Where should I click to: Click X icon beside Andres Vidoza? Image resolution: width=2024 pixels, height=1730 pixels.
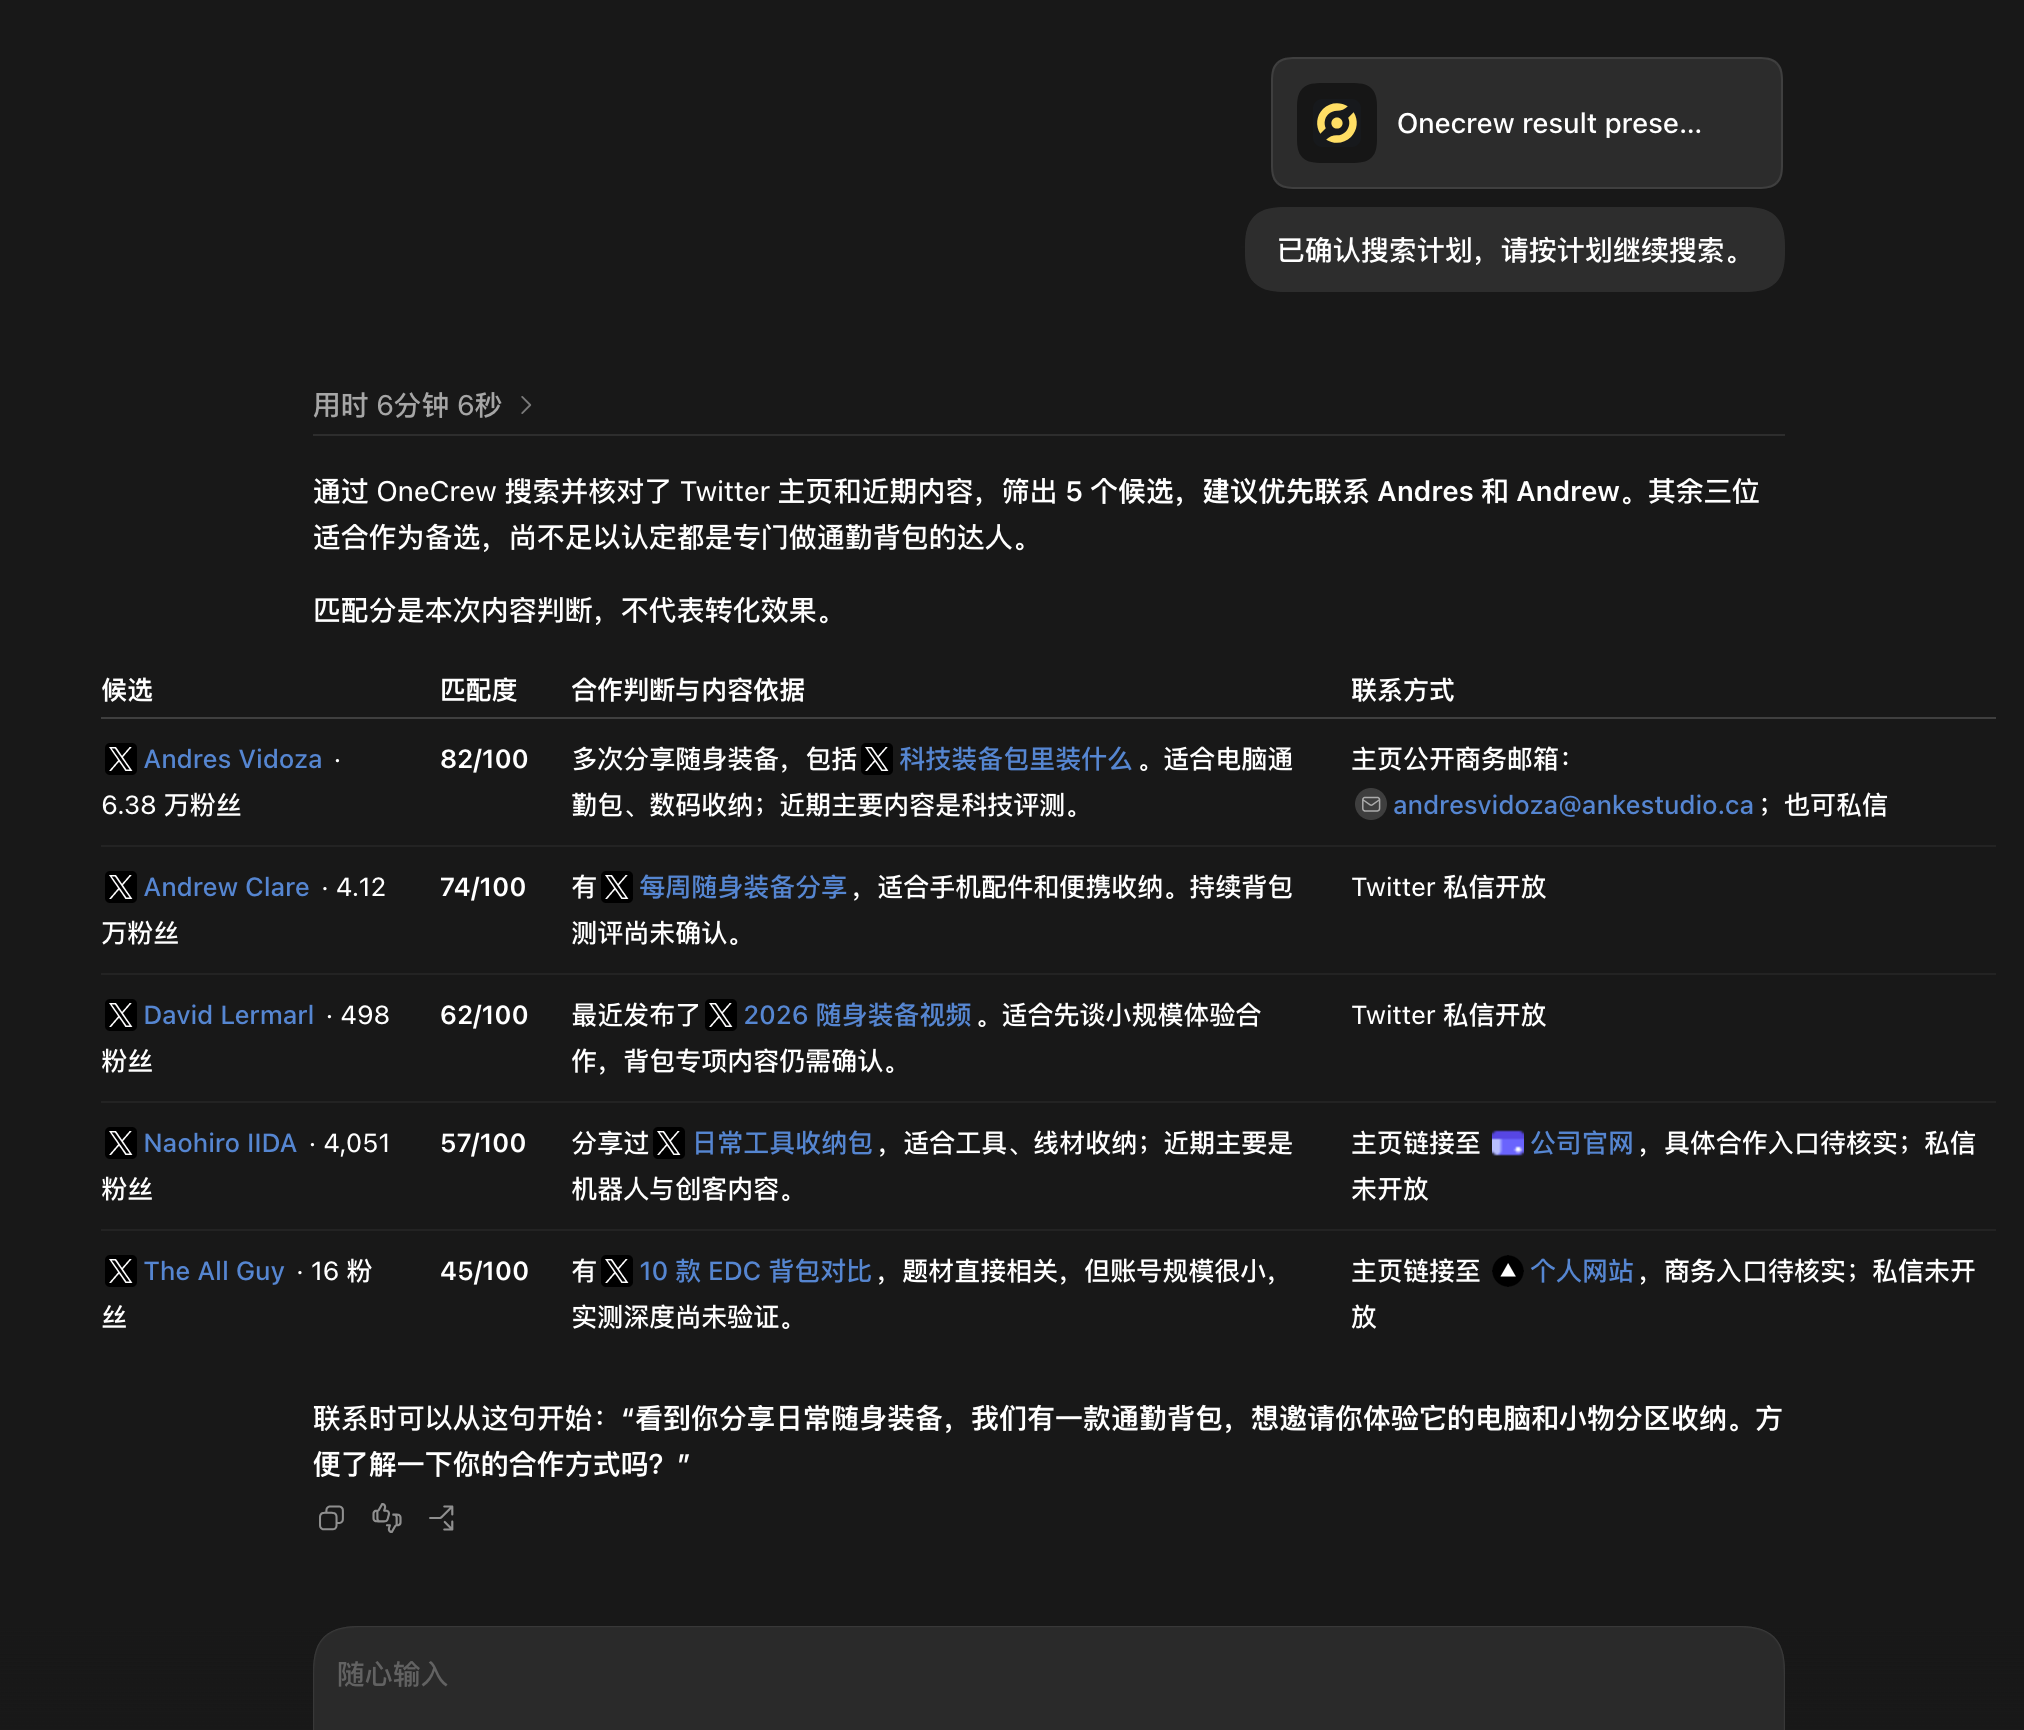pos(120,759)
